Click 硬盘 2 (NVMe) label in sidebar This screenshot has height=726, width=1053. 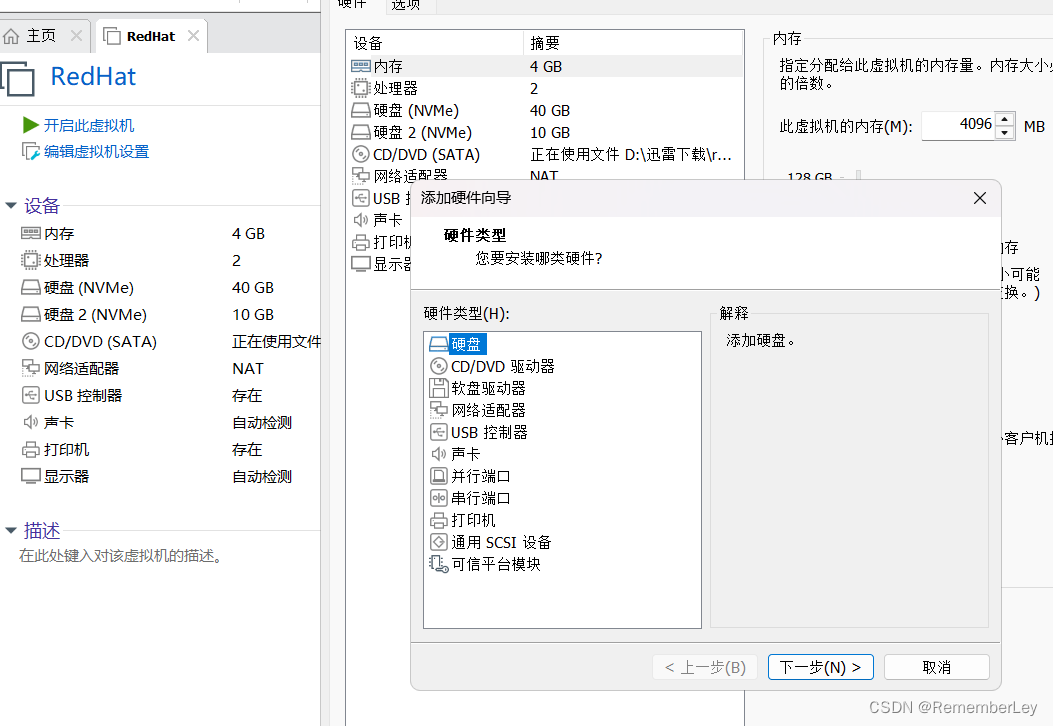pos(95,314)
